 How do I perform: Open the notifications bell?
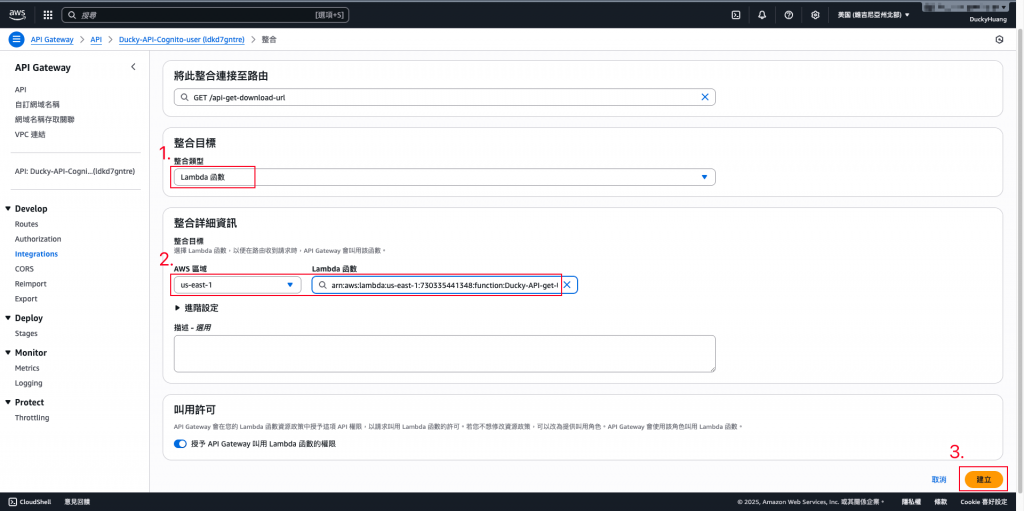coord(762,14)
